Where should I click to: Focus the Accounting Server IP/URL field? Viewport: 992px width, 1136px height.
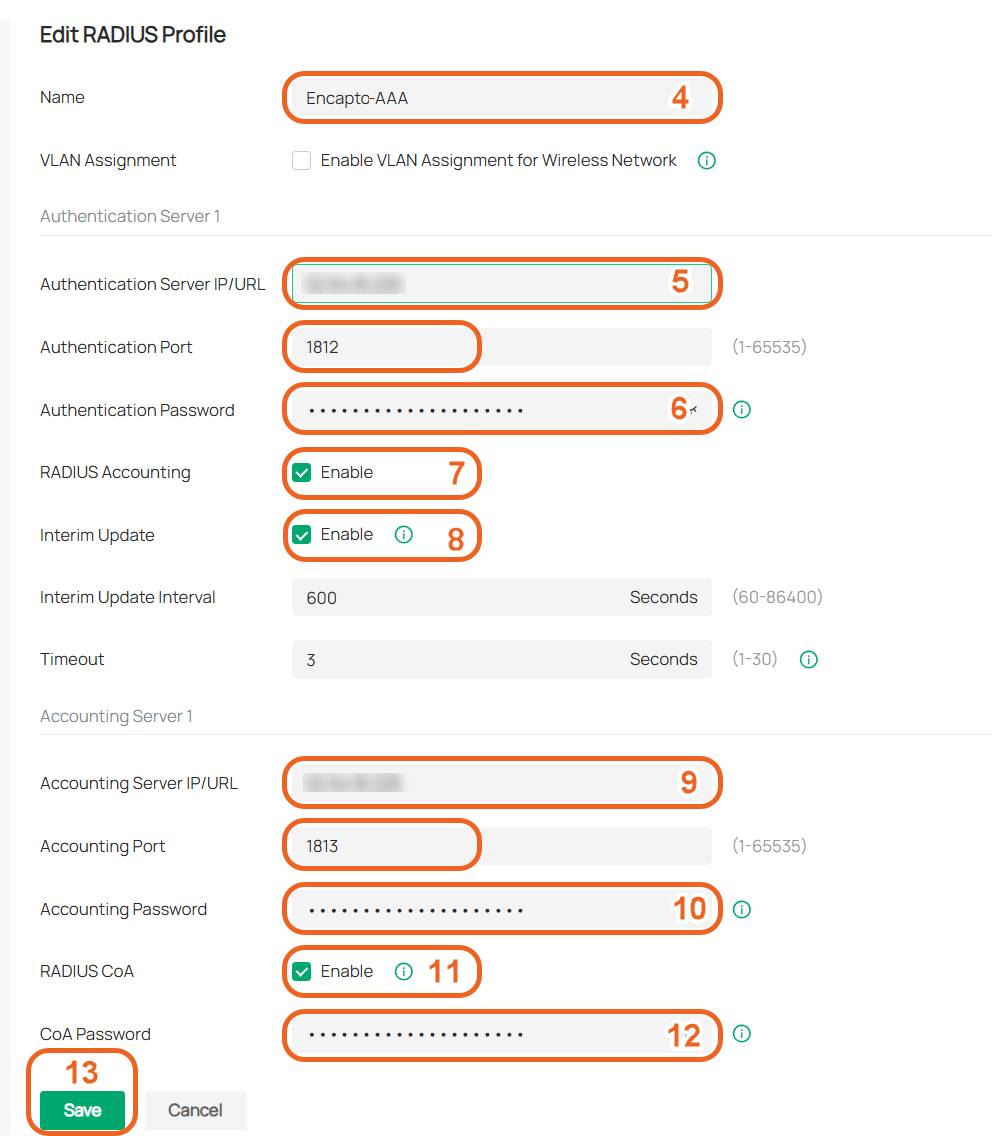(x=501, y=783)
